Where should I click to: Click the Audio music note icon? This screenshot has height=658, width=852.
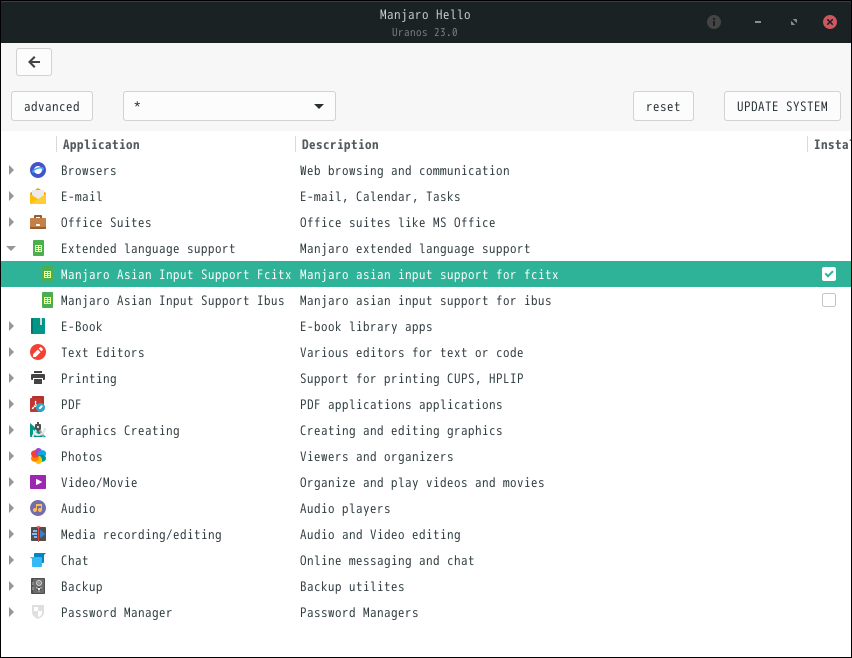tap(38, 508)
